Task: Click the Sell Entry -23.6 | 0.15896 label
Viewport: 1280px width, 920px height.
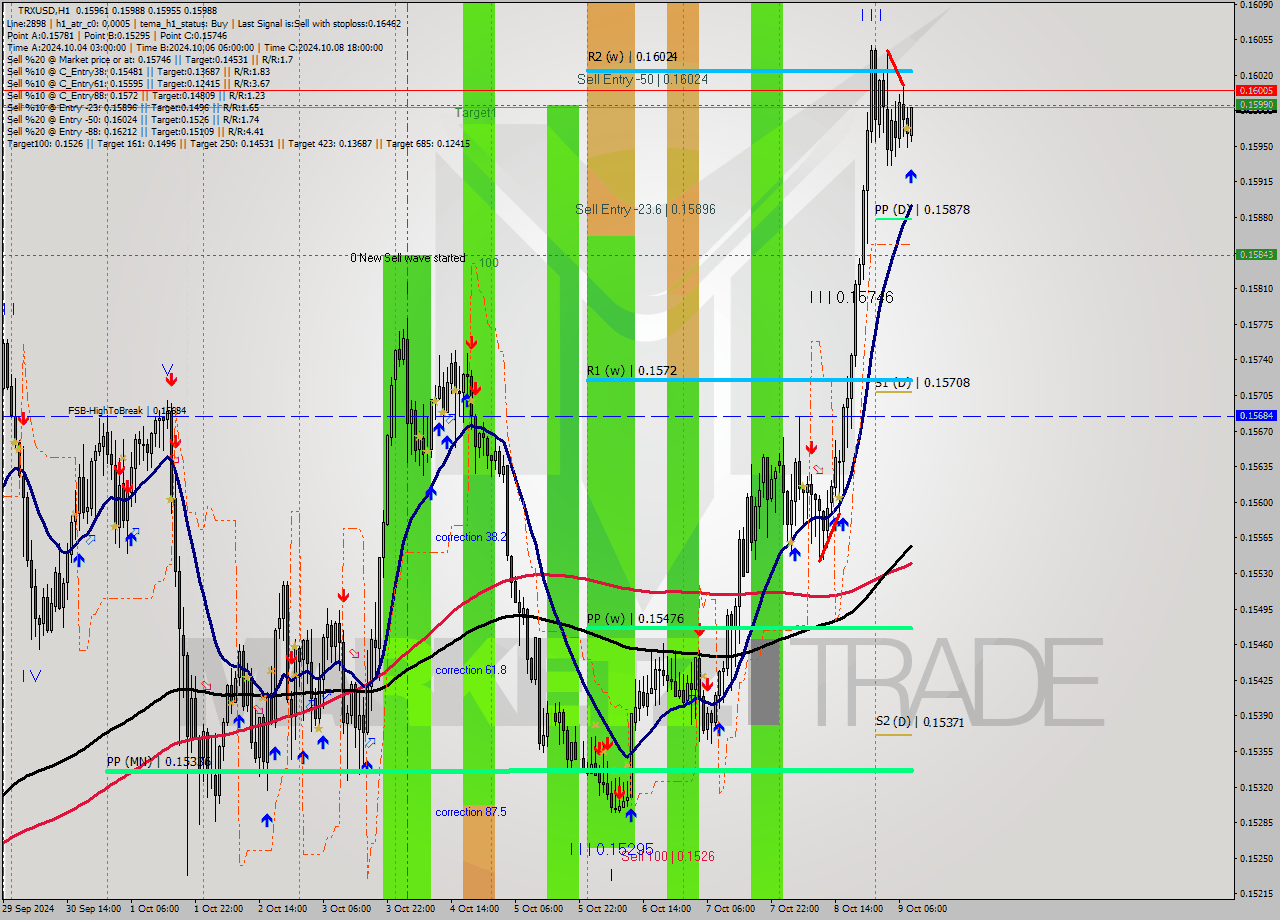Action: pyautogui.click(x=645, y=209)
